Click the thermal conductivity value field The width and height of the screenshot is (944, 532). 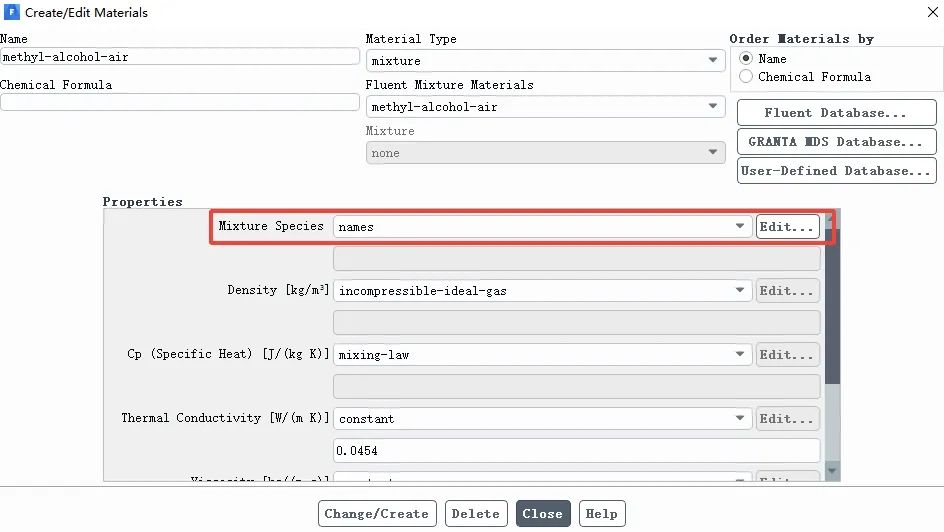pos(576,451)
